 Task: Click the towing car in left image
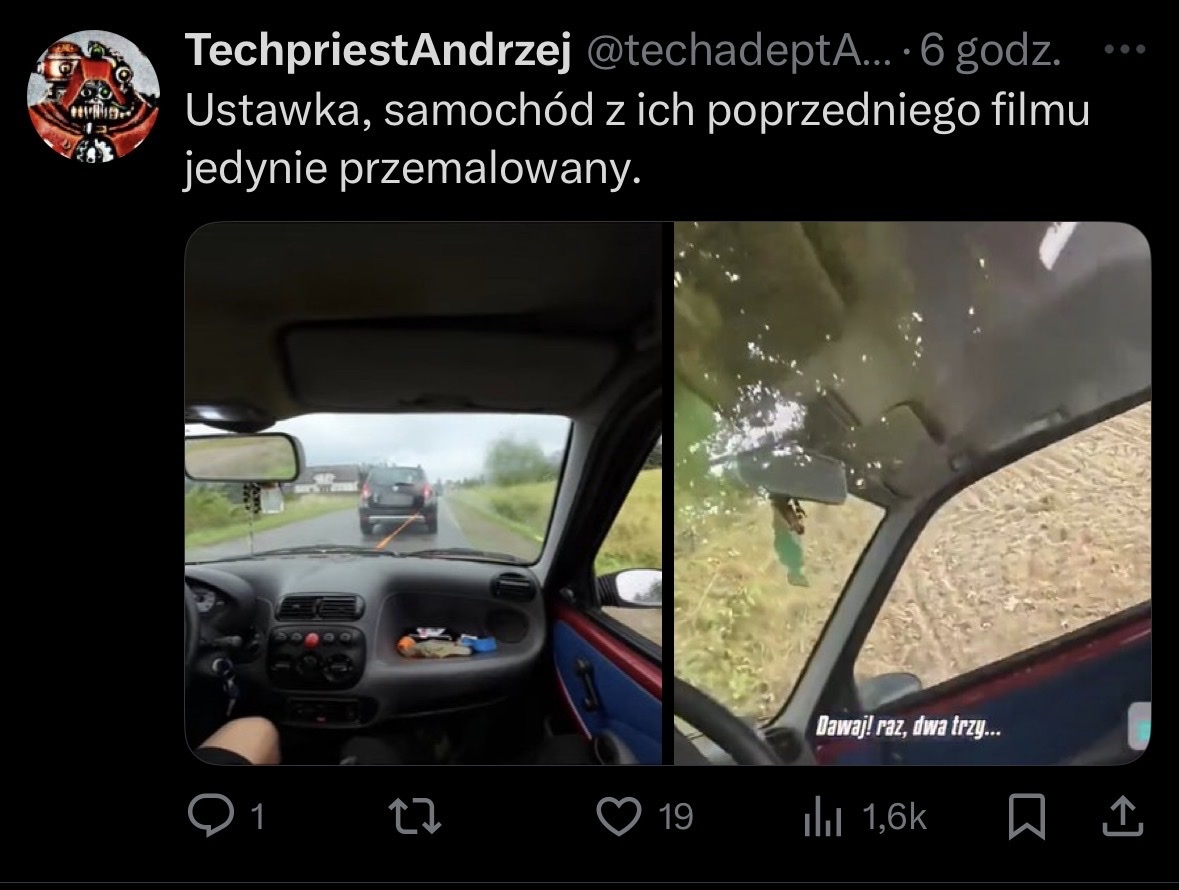click(398, 498)
